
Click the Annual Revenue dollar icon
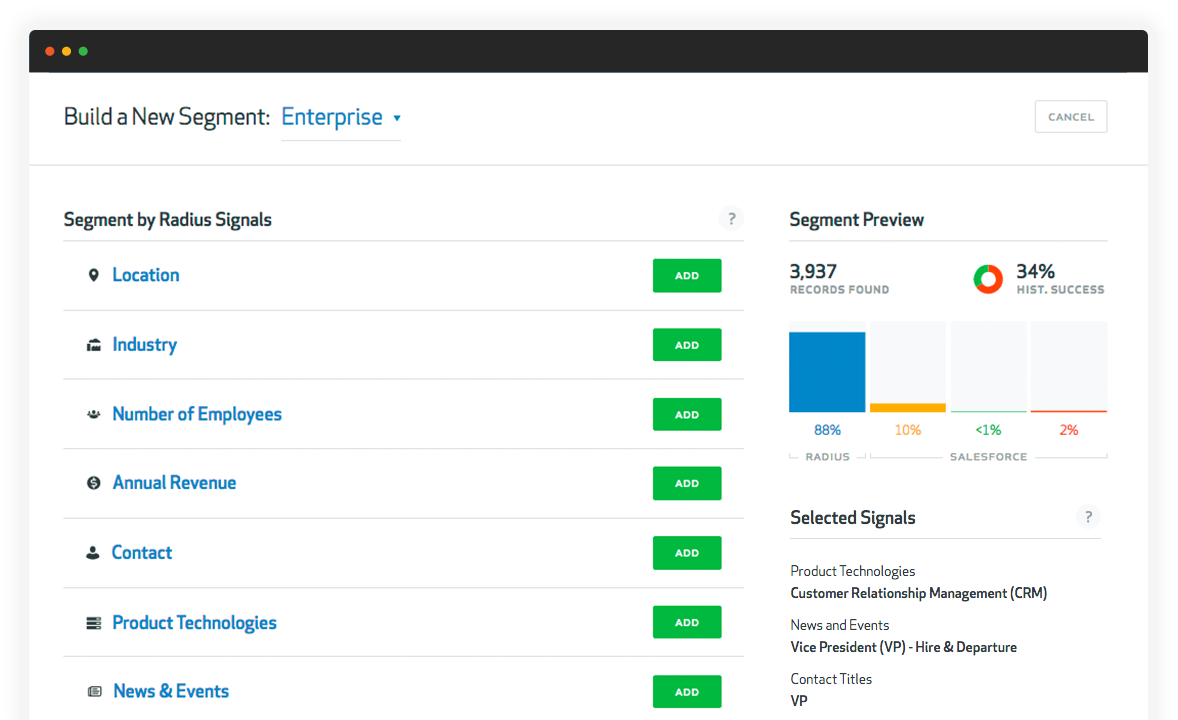pyautogui.click(x=93, y=483)
